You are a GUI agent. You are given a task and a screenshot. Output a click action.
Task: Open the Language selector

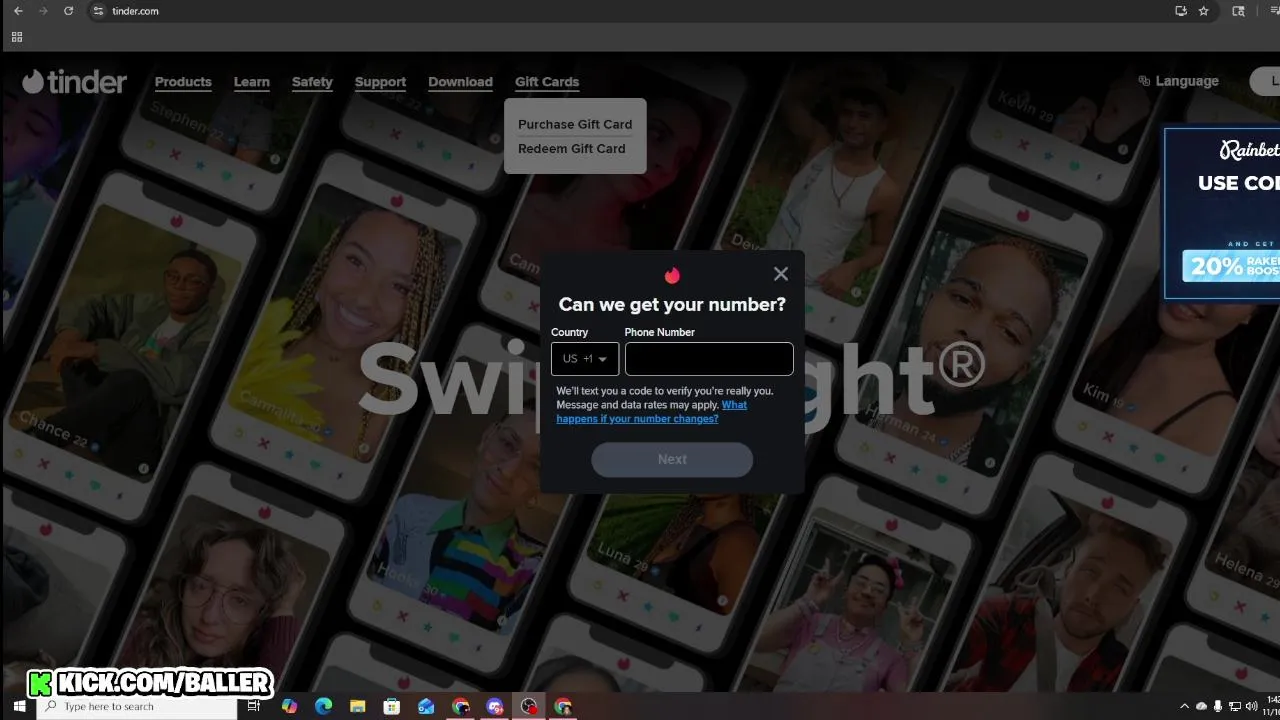click(x=1179, y=81)
